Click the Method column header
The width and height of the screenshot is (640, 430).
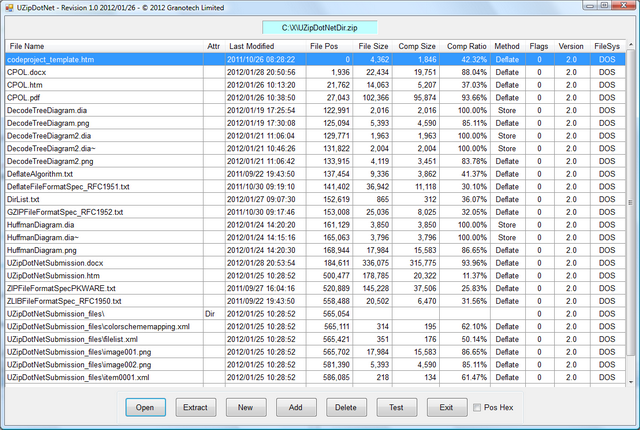[x=507, y=46]
